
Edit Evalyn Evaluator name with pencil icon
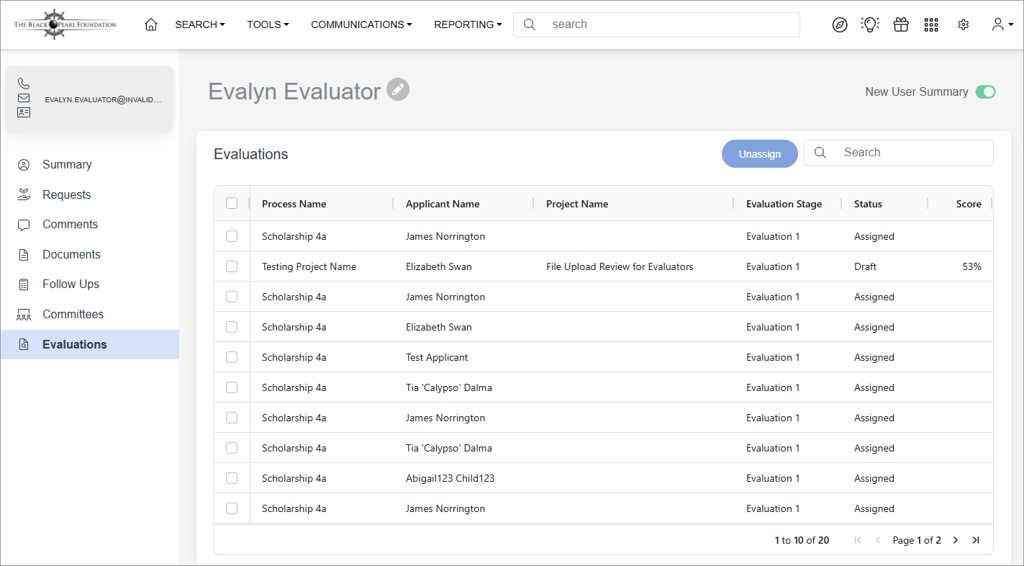398,89
